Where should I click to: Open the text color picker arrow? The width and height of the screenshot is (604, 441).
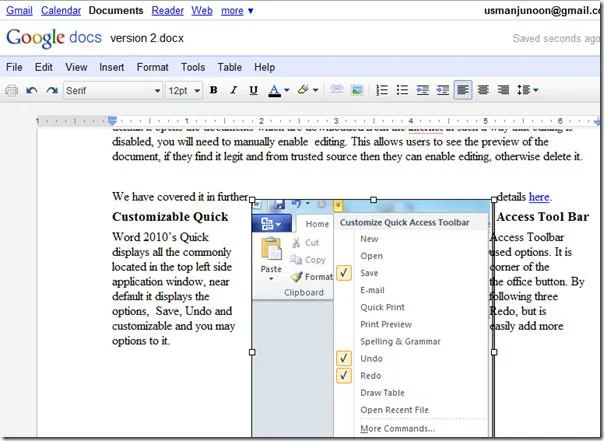pos(287,90)
